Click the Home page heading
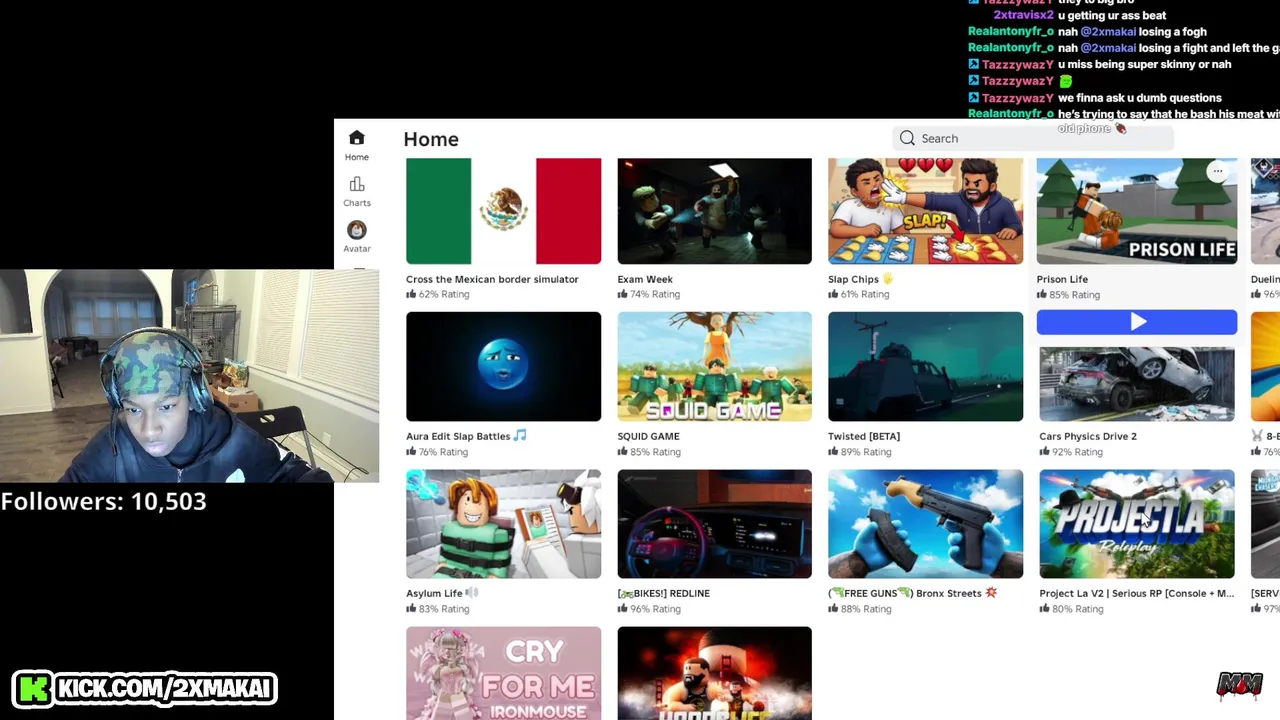This screenshot has height=720, width=1280. click(431, 139)
